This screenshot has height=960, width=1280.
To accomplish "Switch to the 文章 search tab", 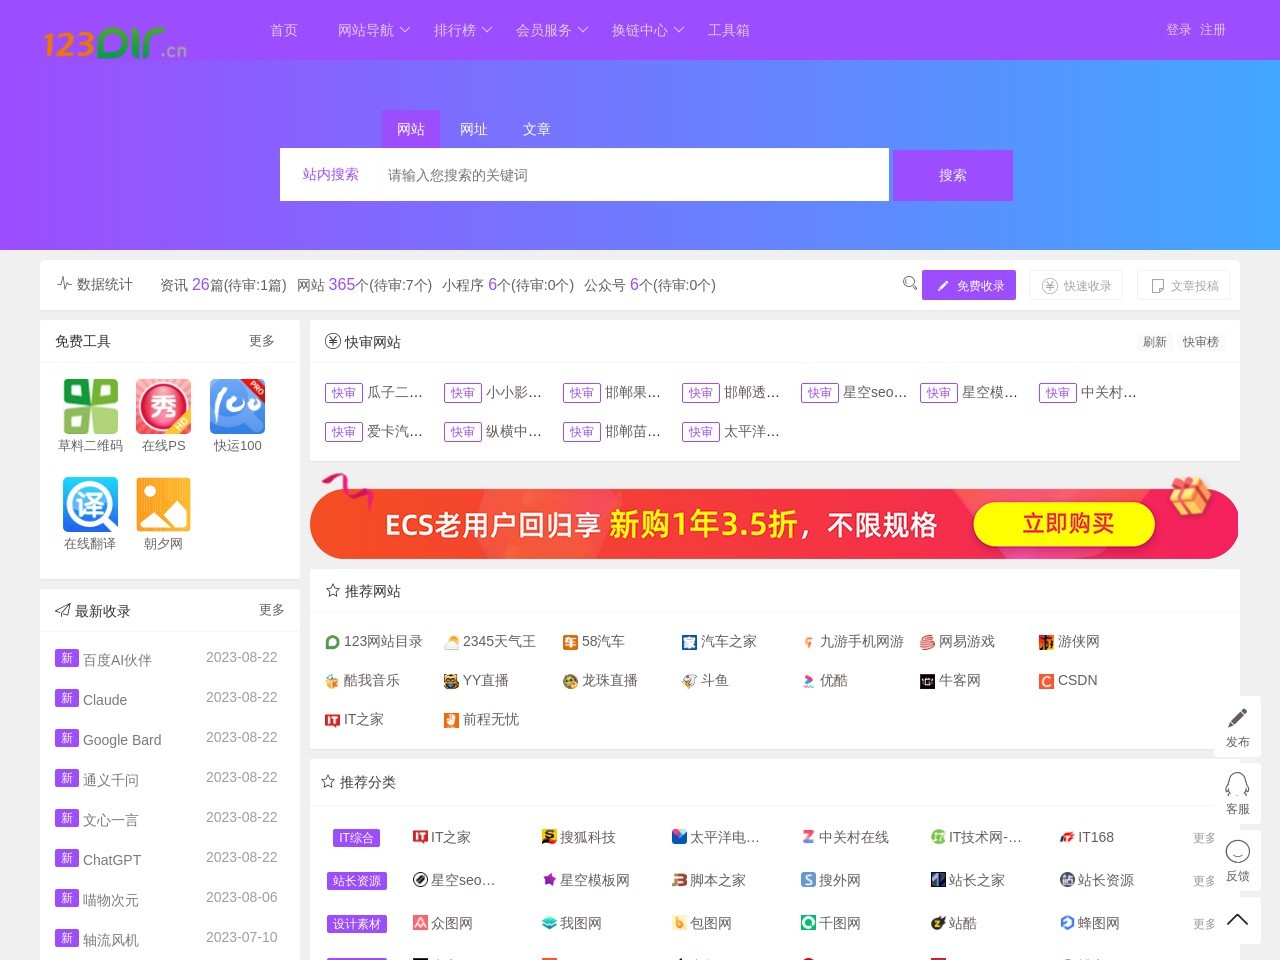I will [537, 129].
